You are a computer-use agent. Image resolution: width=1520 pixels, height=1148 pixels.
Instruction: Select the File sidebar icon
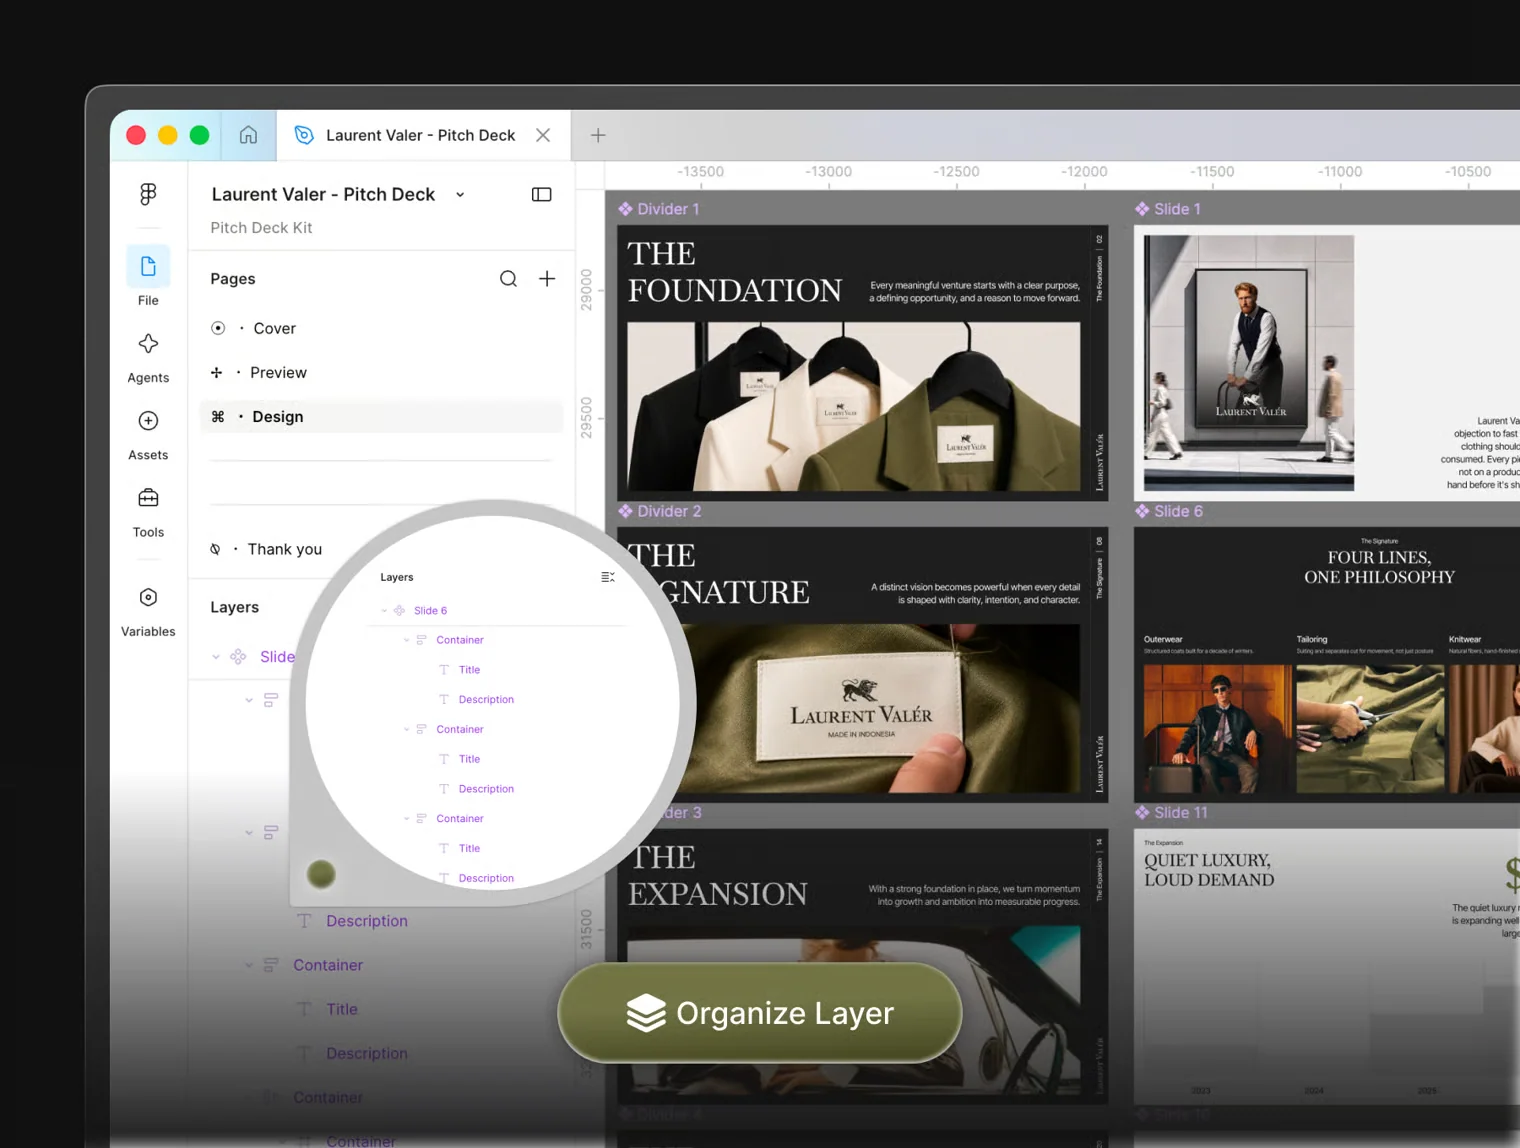148,267
